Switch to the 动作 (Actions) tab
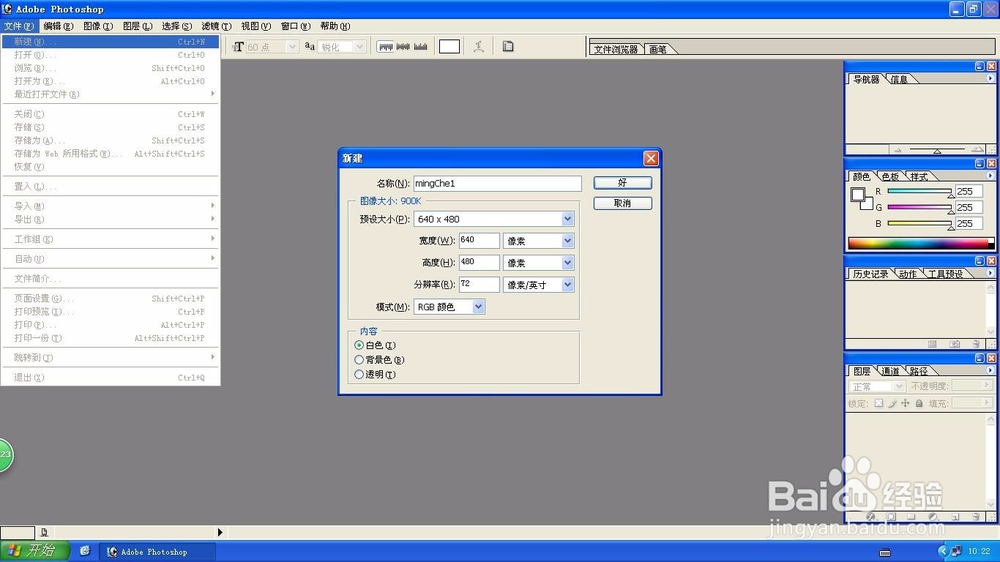The image size is (1000, 562). pos(908,274)
